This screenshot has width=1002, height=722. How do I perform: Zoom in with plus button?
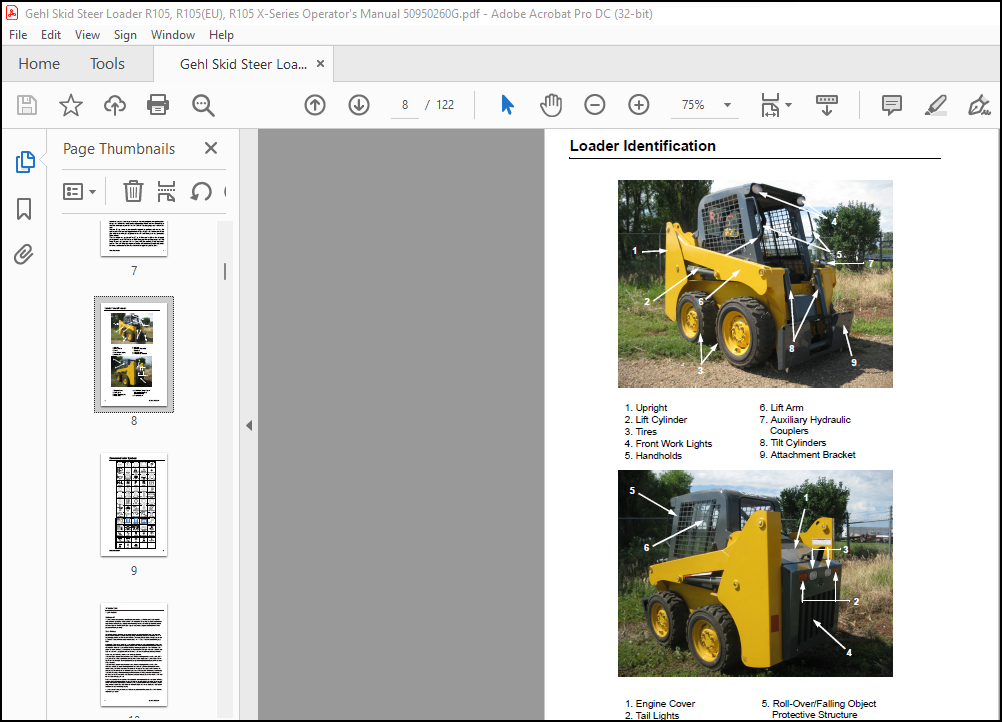click(639, 105)
